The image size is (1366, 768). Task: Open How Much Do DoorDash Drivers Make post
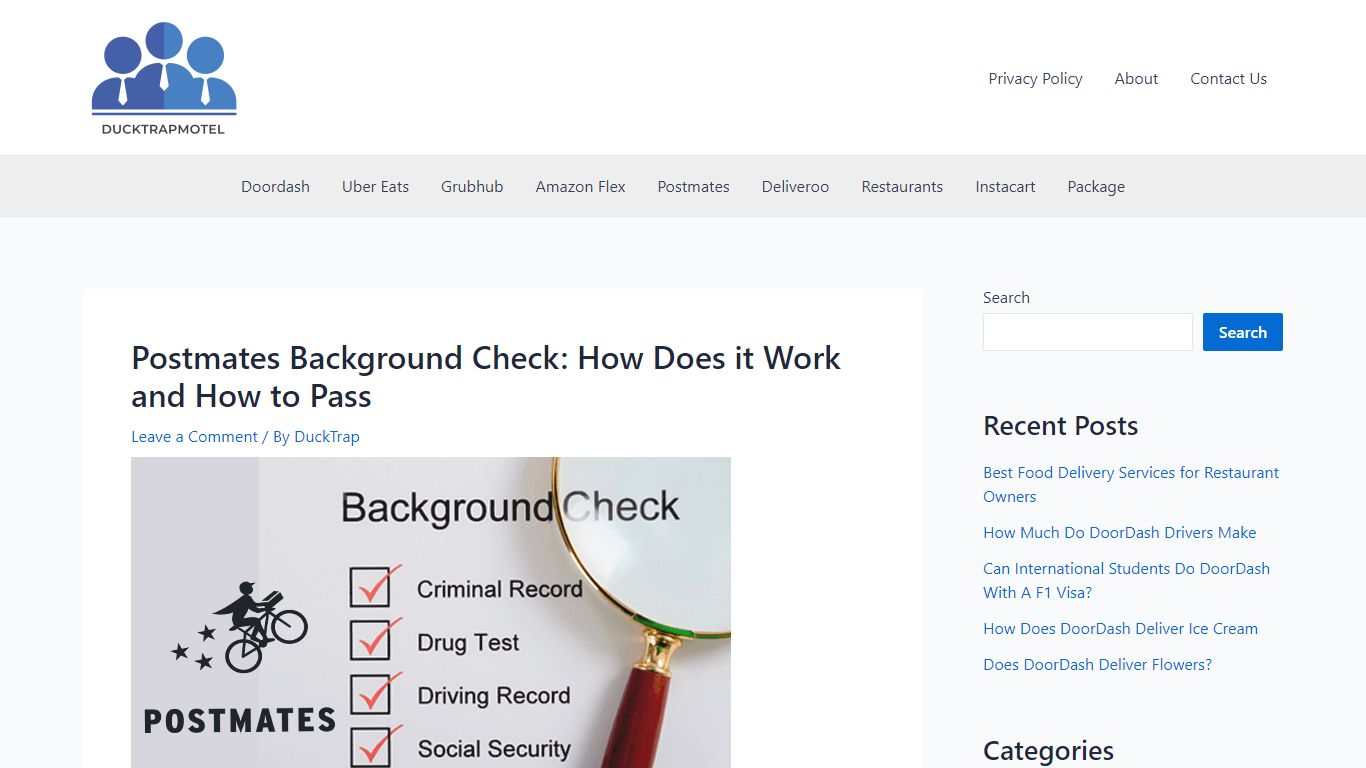click(x=1119, y=533)
